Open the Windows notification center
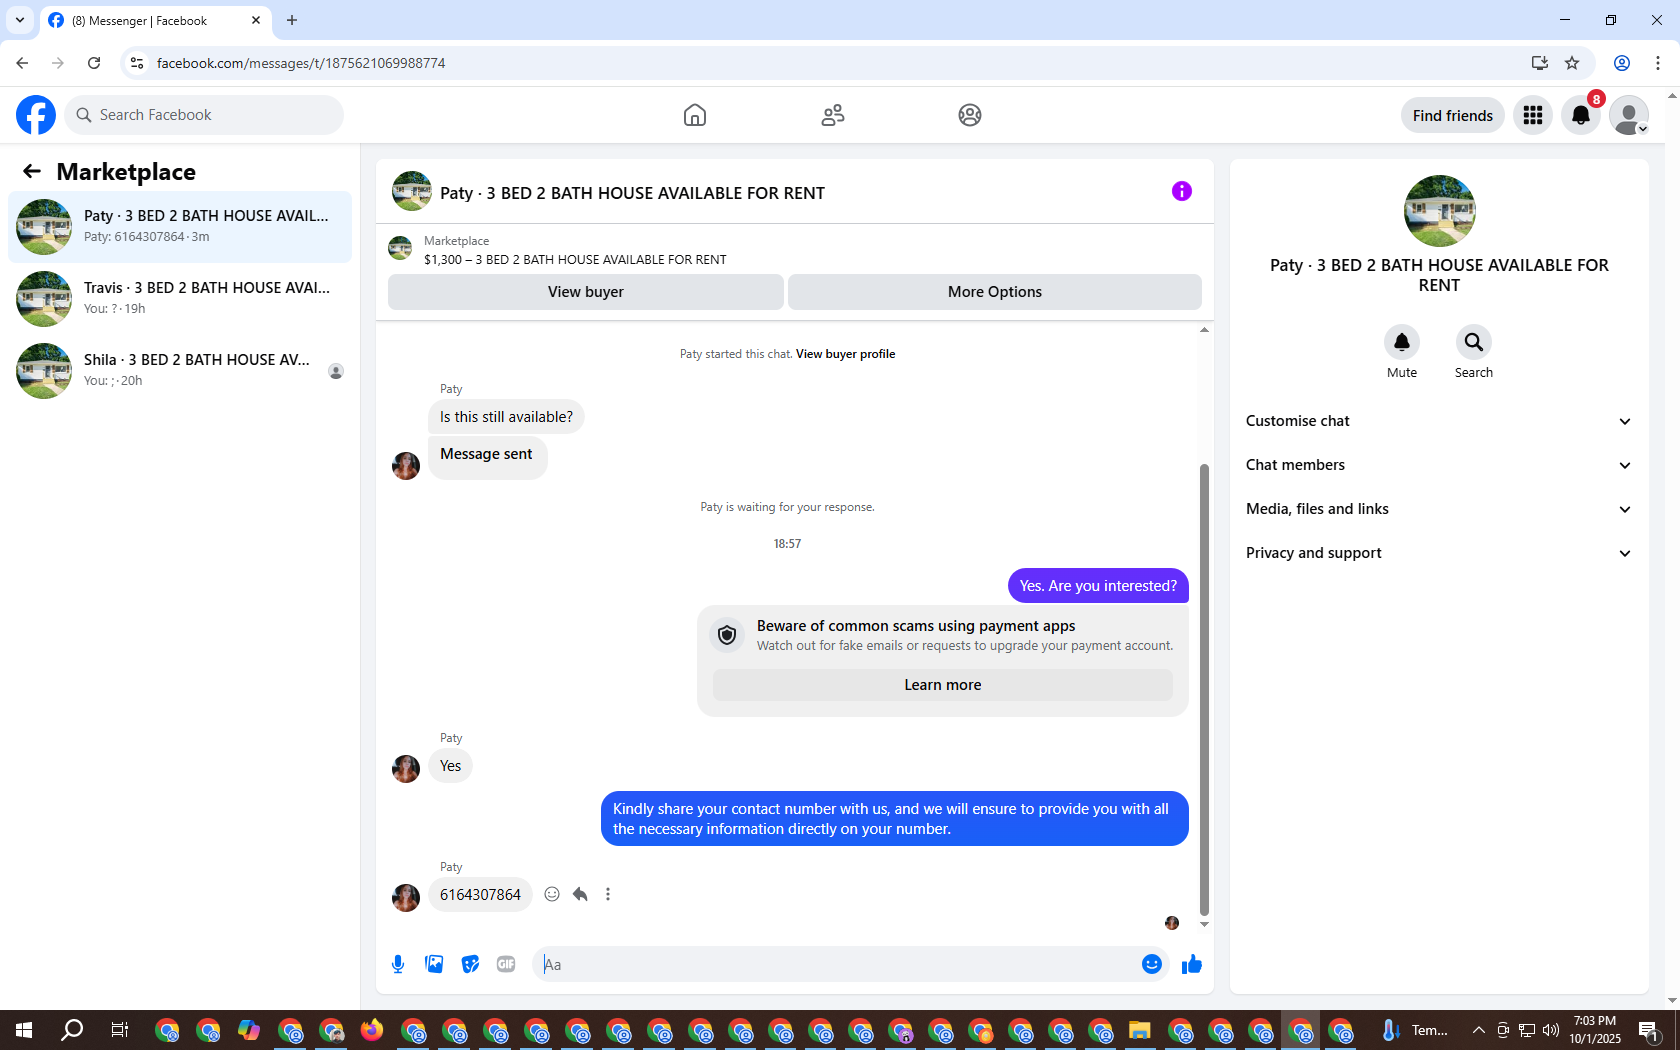This screenshot has height=1050, width=1680. coord(1649,1030)
